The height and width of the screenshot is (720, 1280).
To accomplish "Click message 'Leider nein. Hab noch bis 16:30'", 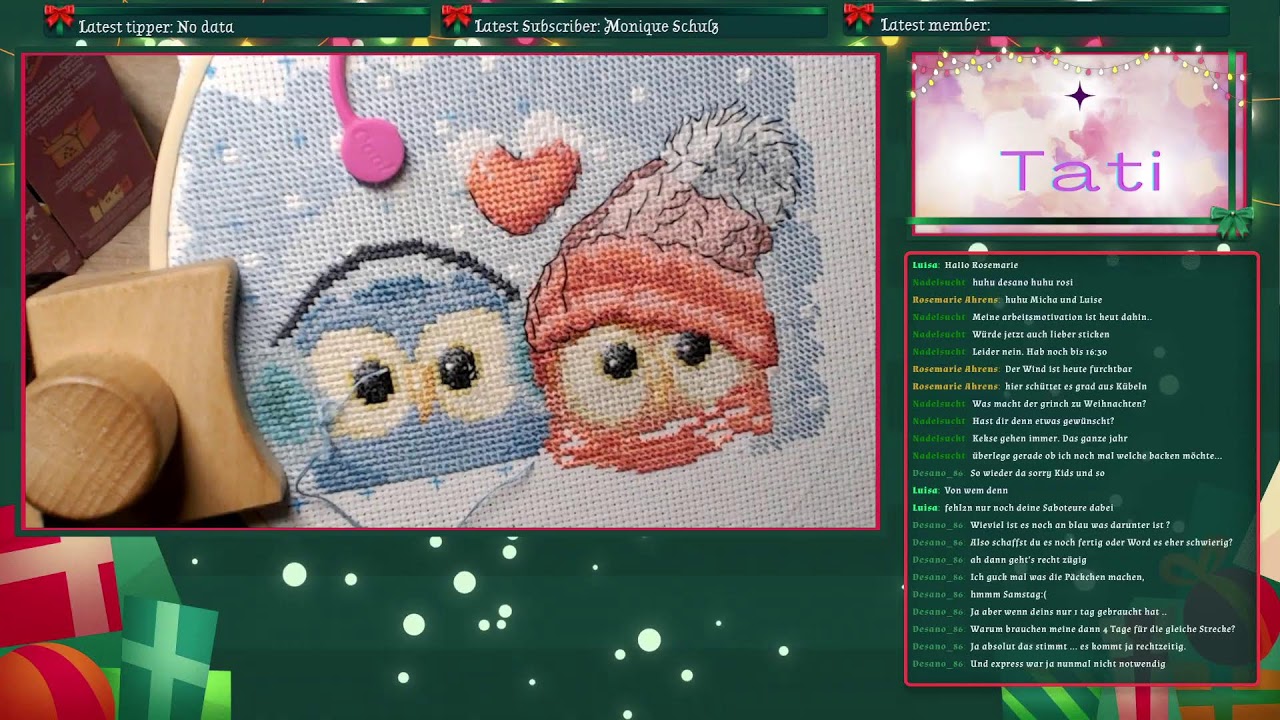I will (x=1040, y=352).
